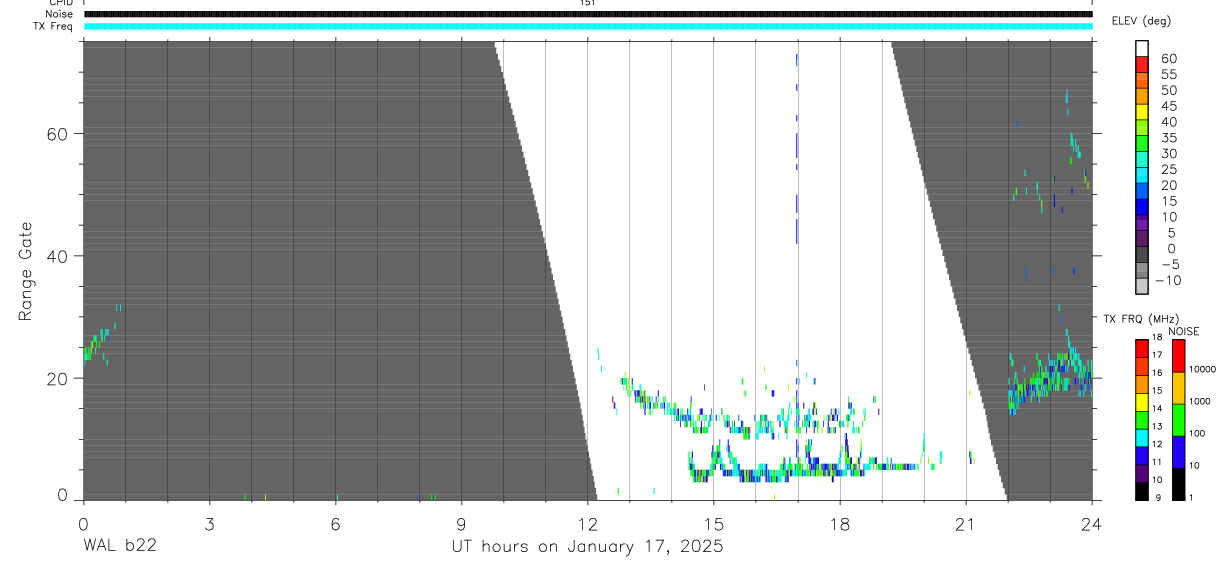Click x-axis tick label '21'
Screen dimensions: 1228x567
pyautogui.click(x=965, y=524)
